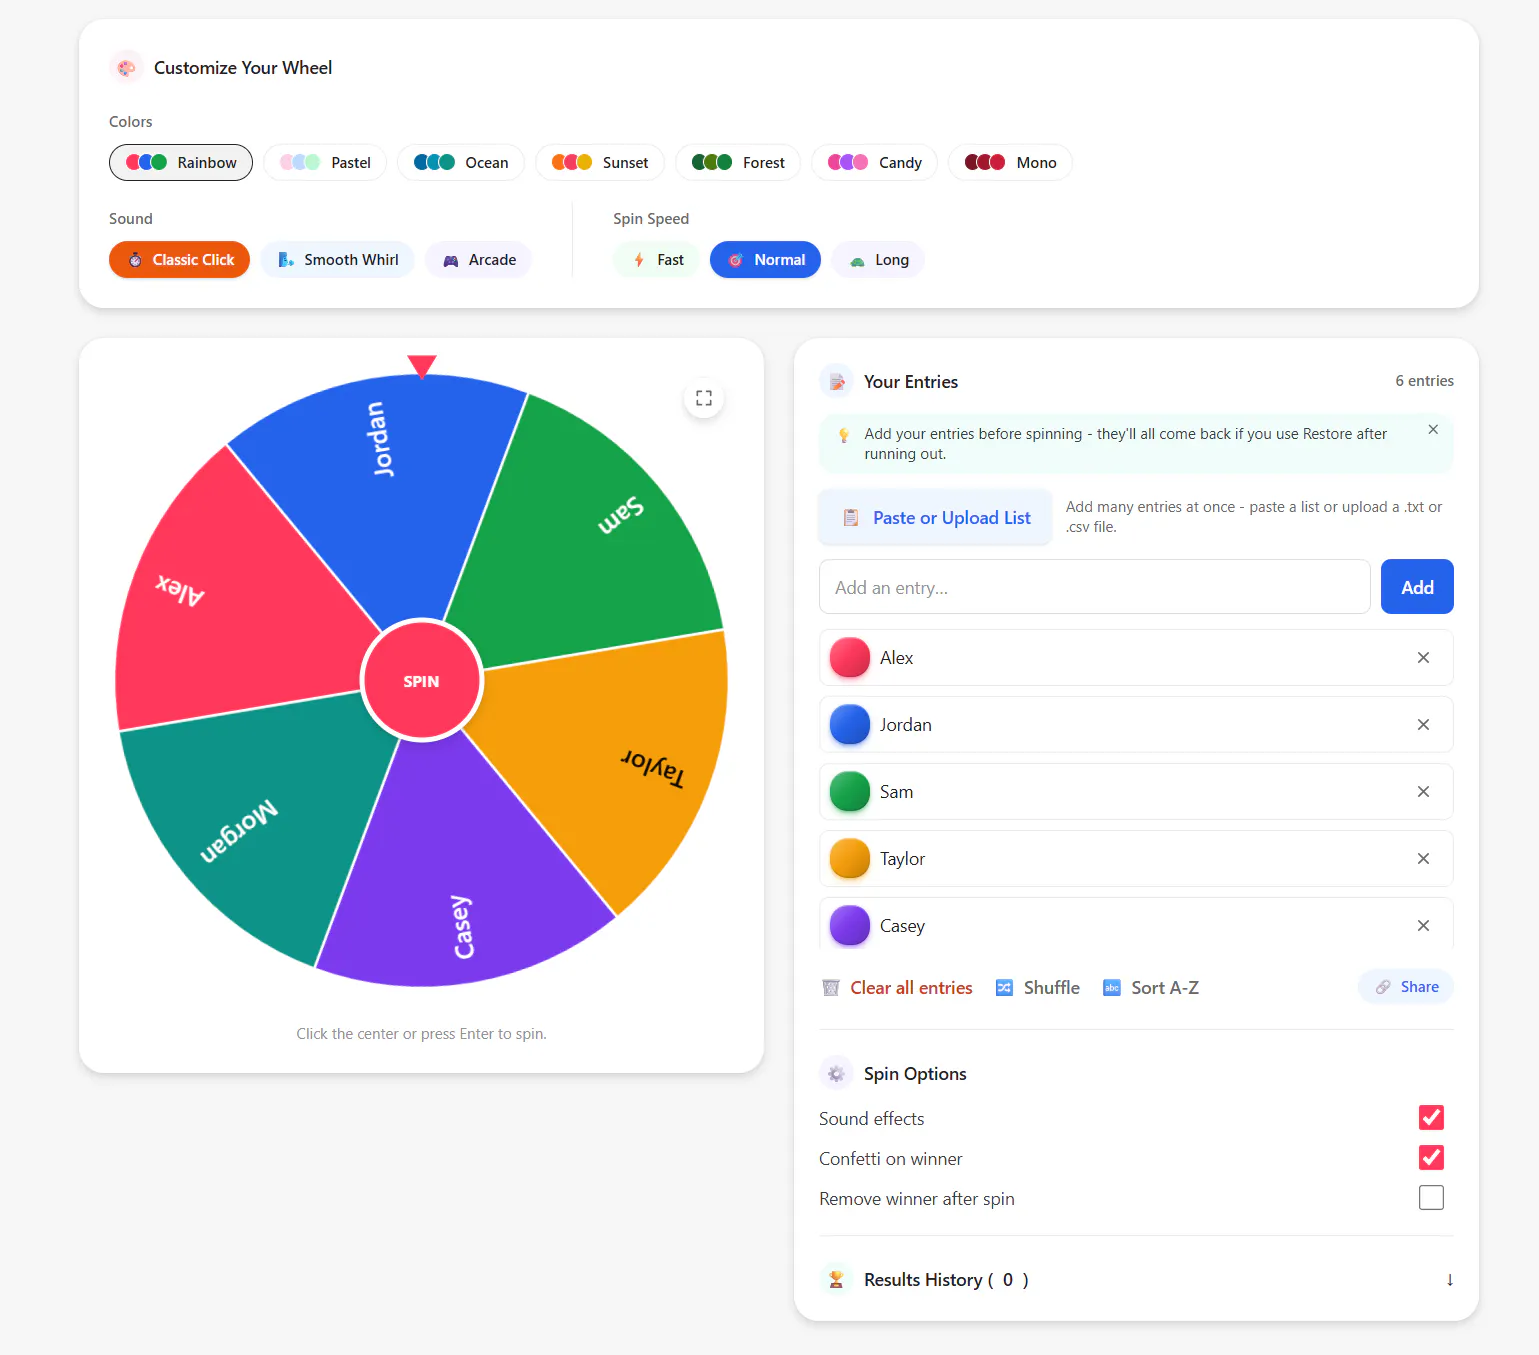Screen dimensions: 1539x1355
Task: Open Paste or Upload List
Action: tap(935, 518)
